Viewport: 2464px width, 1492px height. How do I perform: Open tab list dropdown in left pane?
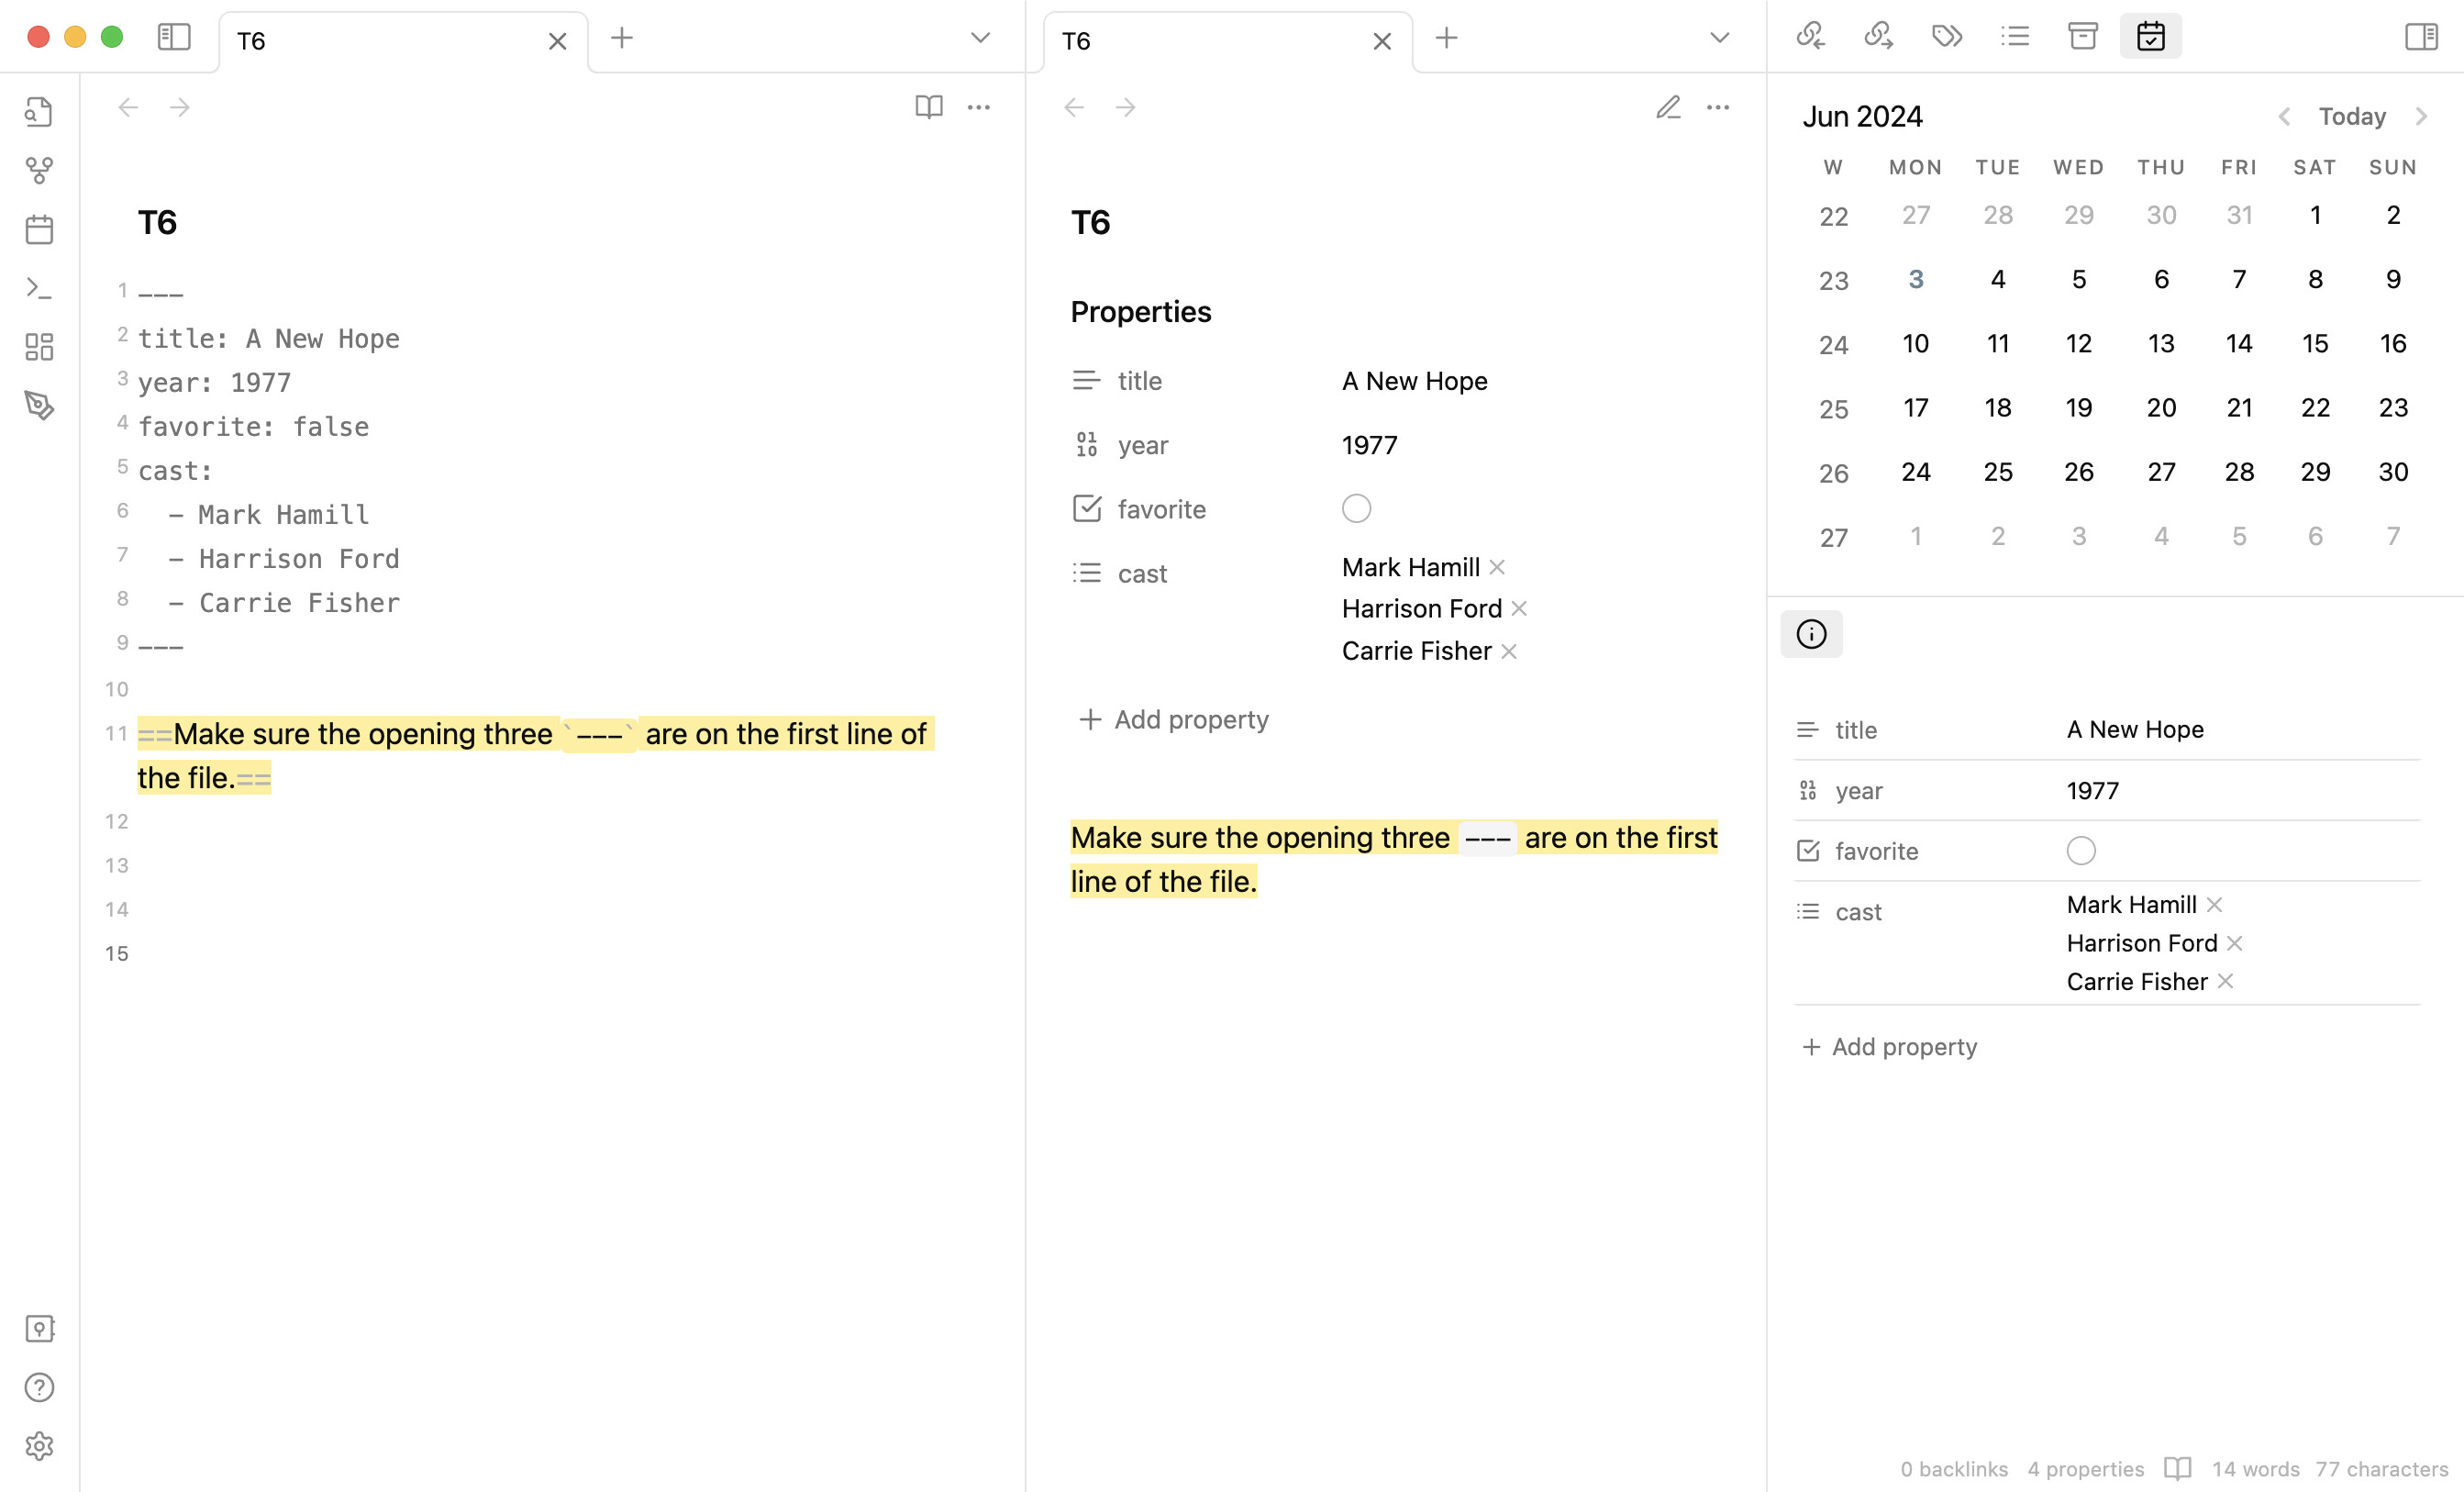(x=980, y=38)
